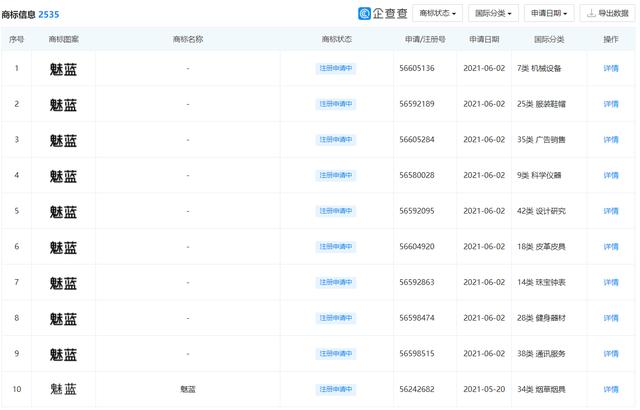640x410 pixels.
Task: Click the 导出数据 export button
Action: tap(607, 13)
